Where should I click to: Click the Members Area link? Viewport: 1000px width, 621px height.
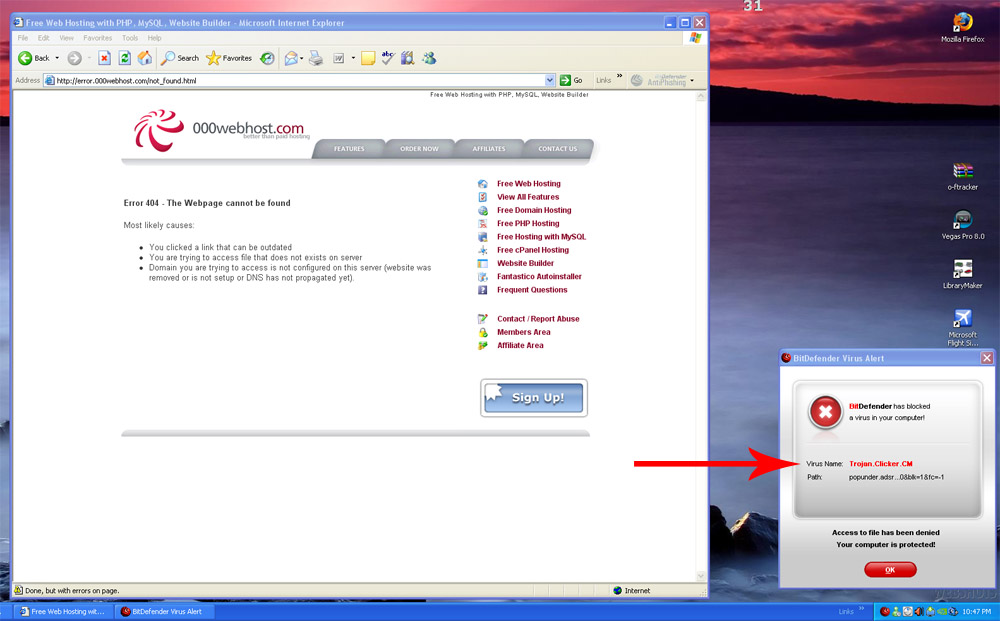524,332
